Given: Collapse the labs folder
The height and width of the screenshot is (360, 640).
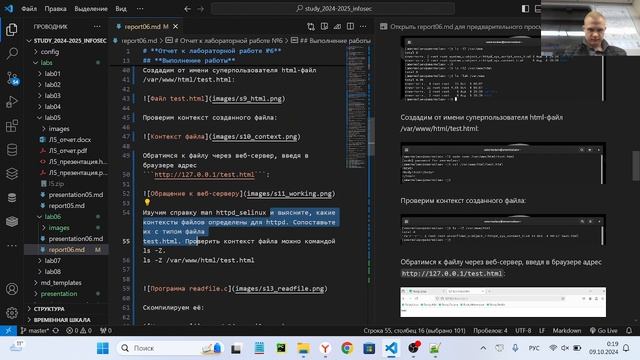Looking at the screenshot, I should (x=46, y=63).
